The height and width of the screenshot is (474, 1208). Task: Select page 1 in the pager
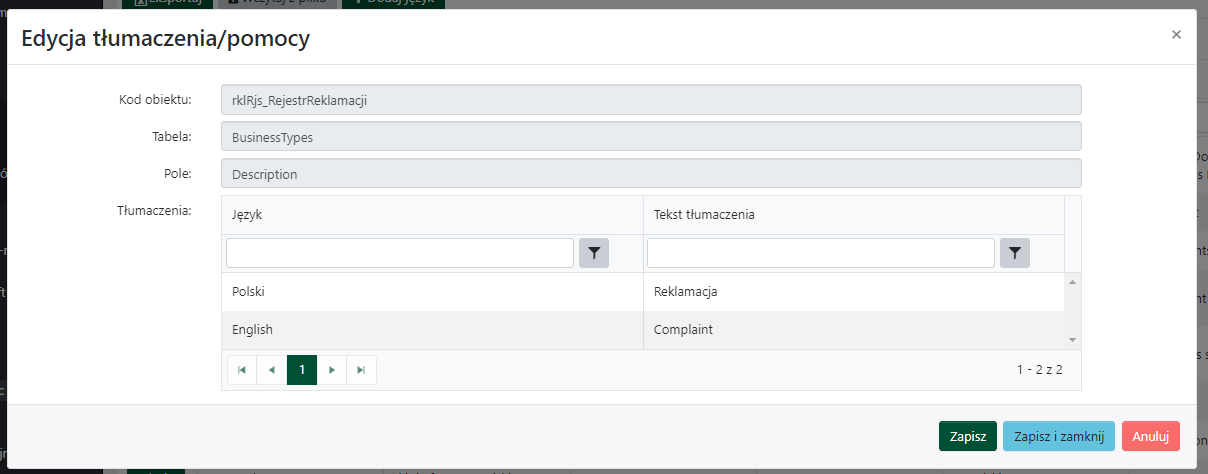[302, 370]
